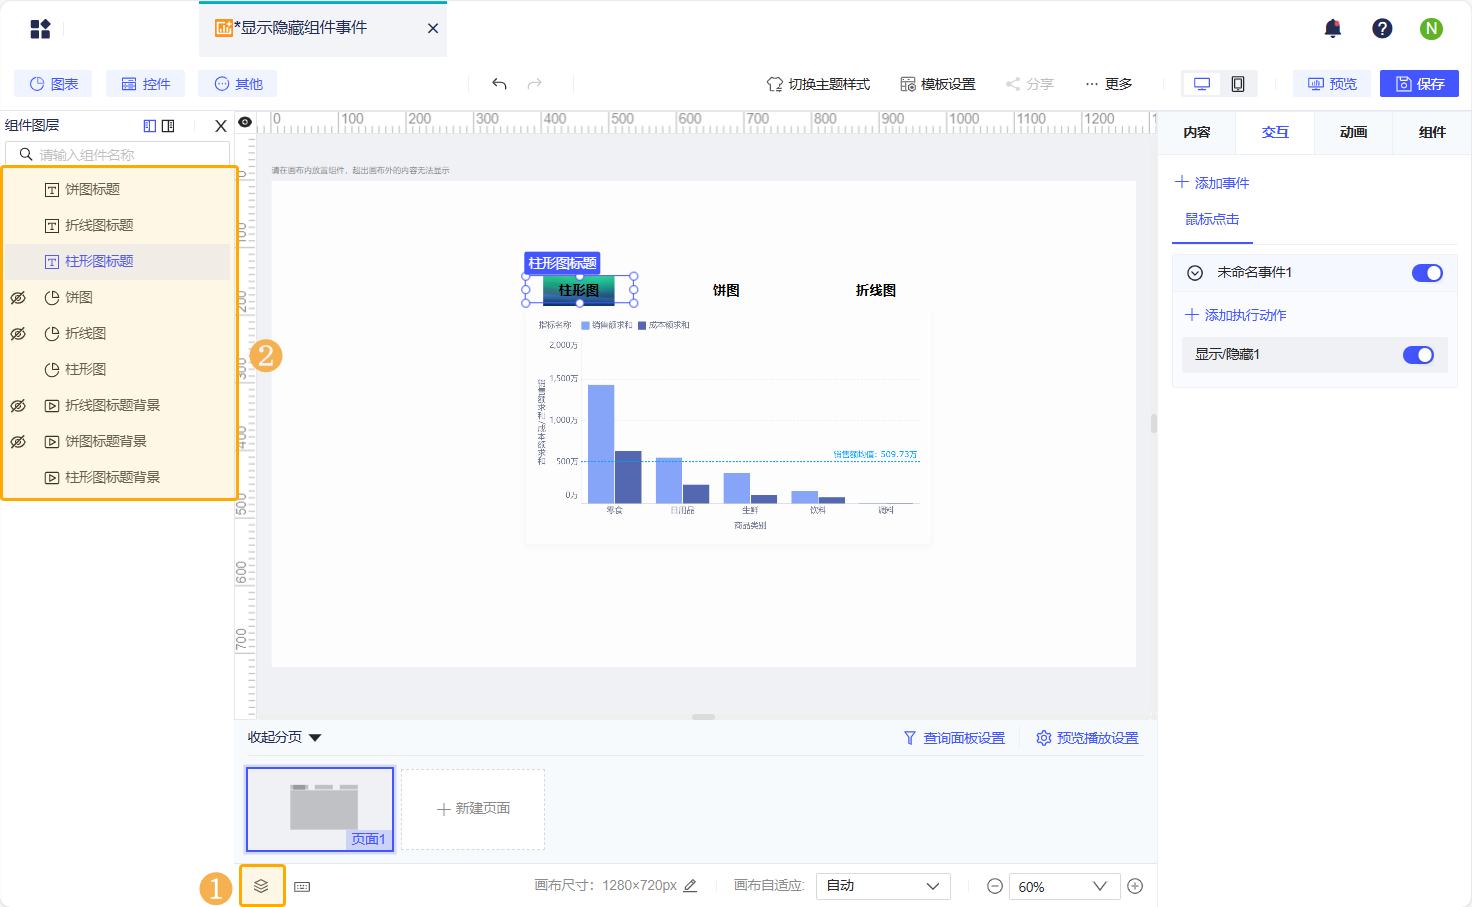Select the 柱形图 chart layer
The height and width of the screenshot is (907, 1472).
(x=118, y=370)
